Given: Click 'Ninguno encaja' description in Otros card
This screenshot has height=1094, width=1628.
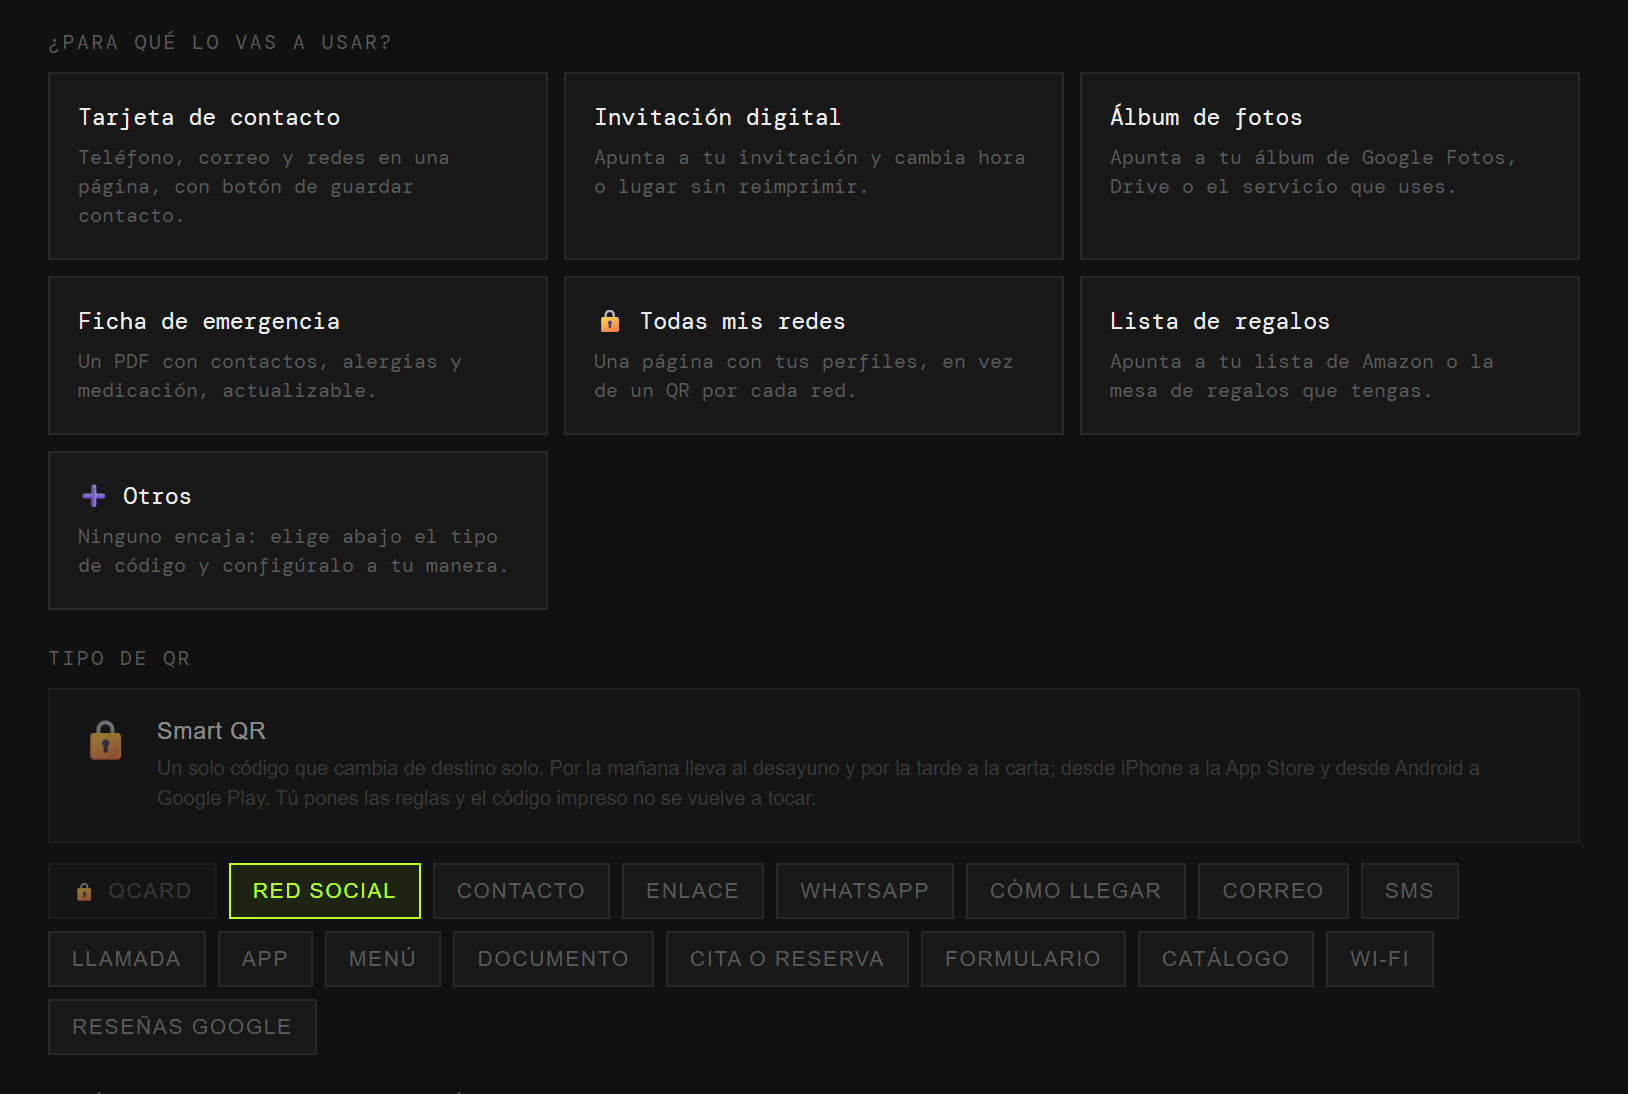Looking at the screenshot, I should click(293, 551).
